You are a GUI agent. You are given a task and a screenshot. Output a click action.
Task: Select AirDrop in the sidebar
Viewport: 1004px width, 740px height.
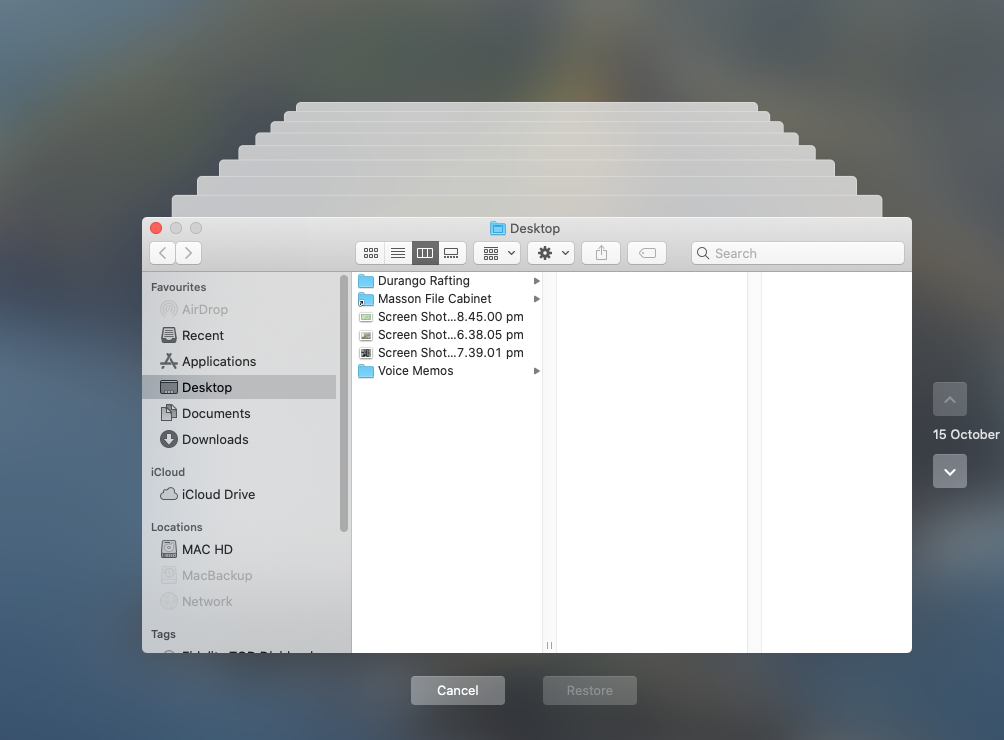tap(239, 309)
